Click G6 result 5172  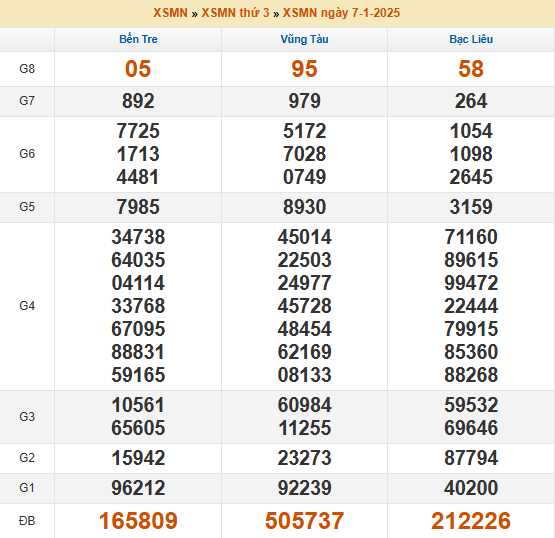coord(304,131)
